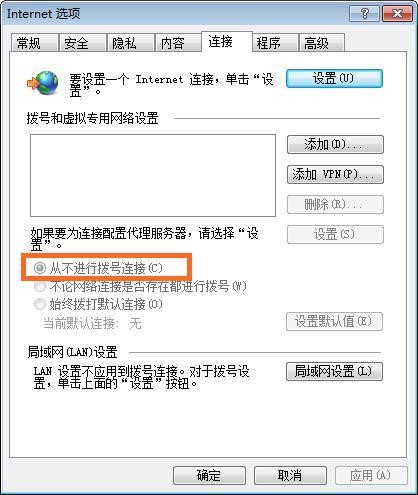
Task: Click the 应用(A) button
Action: click(371, 475)
